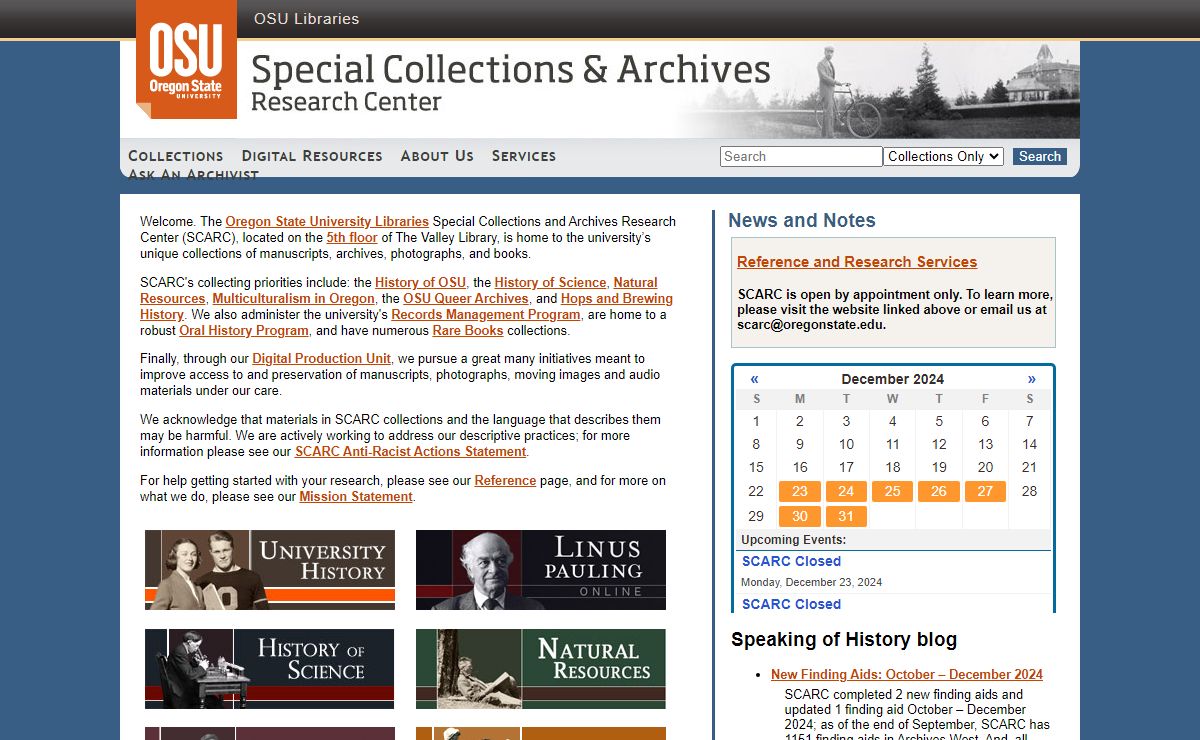Open the Oregon State University Libraries link
The image size is (1200, 740).
(327, 222)
